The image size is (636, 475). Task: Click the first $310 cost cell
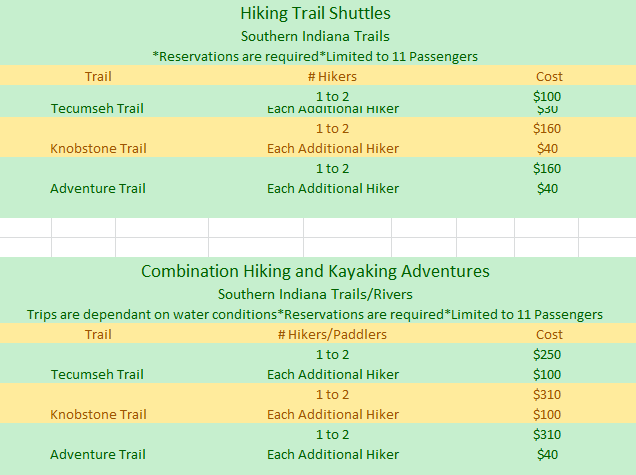(547, 395)
